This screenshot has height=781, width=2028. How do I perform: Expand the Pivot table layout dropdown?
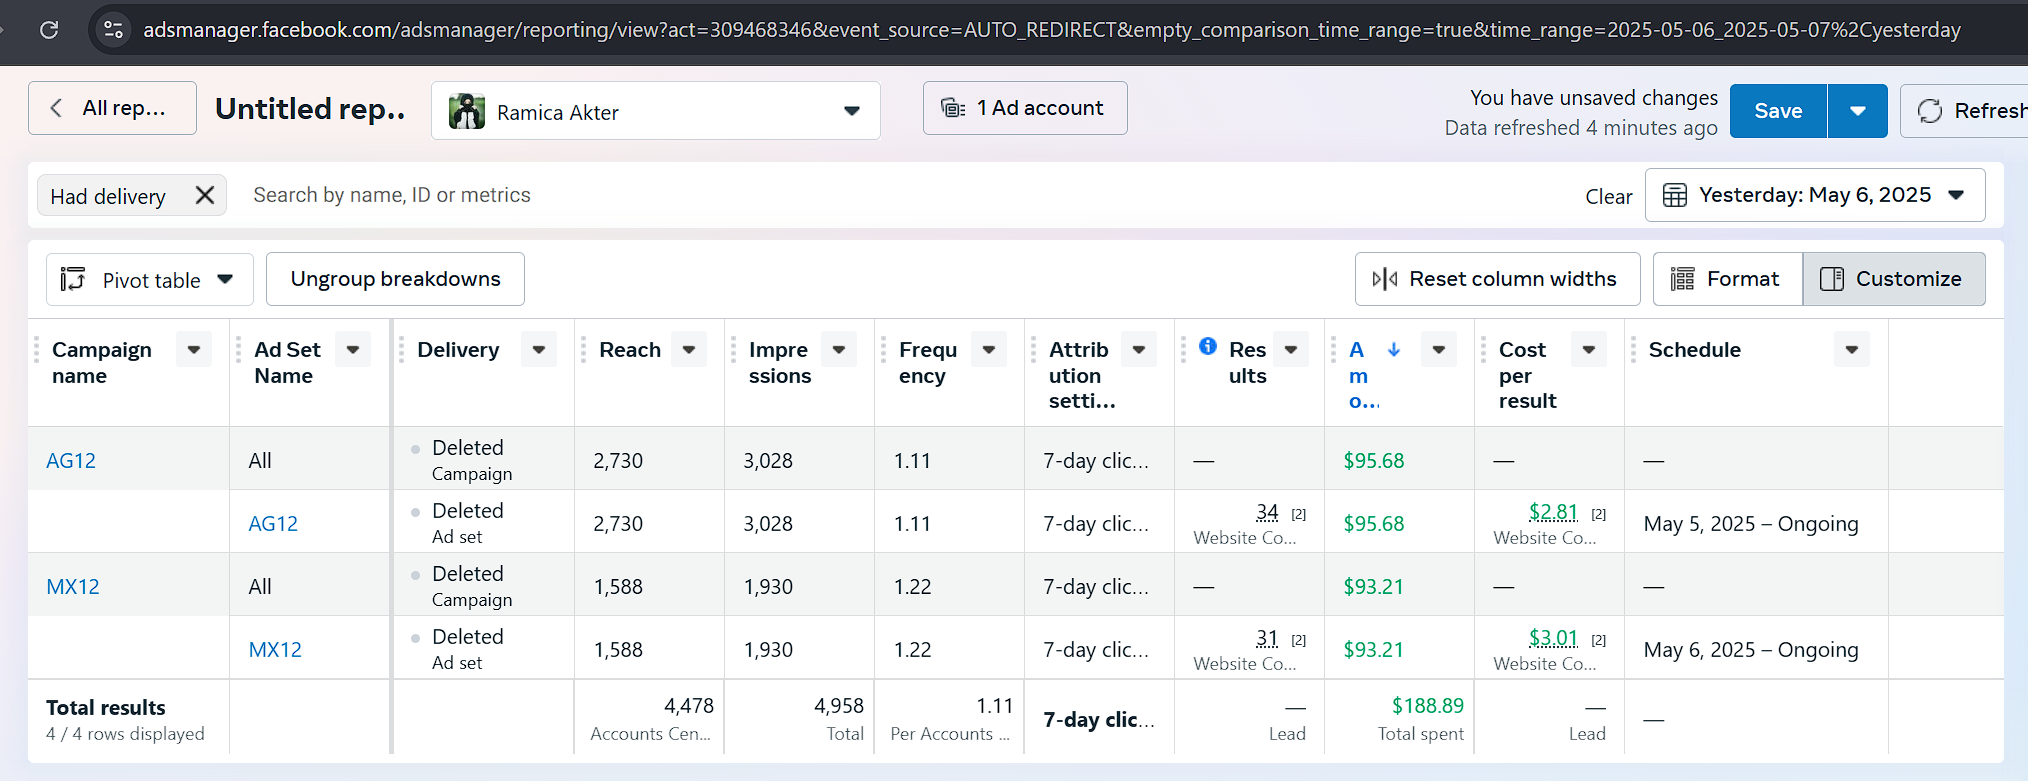tap(150, 280)
